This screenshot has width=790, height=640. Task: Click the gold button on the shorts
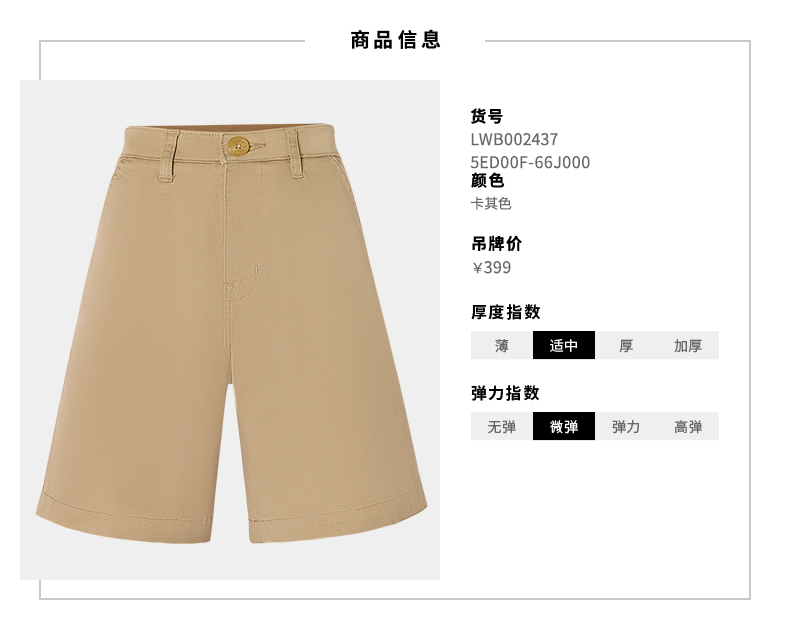click(x=238, y=146)
